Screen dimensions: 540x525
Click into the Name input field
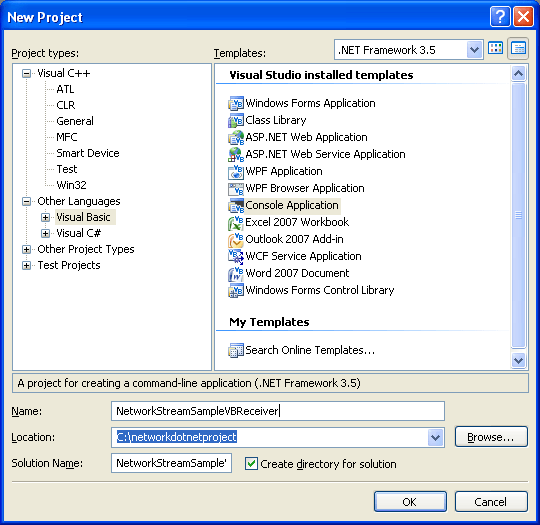coord(278,411)
